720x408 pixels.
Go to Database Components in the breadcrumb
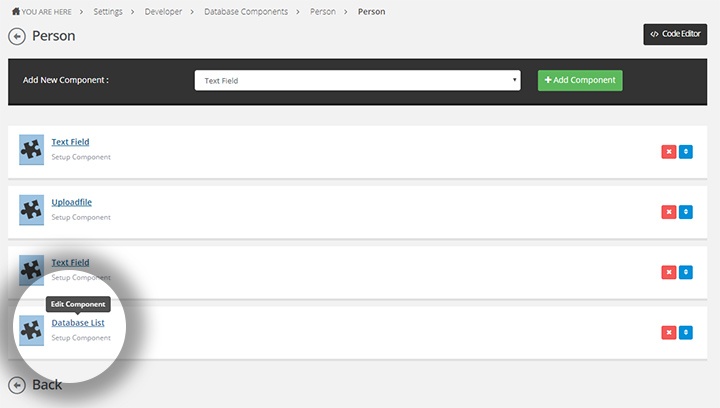pos(246,11)
